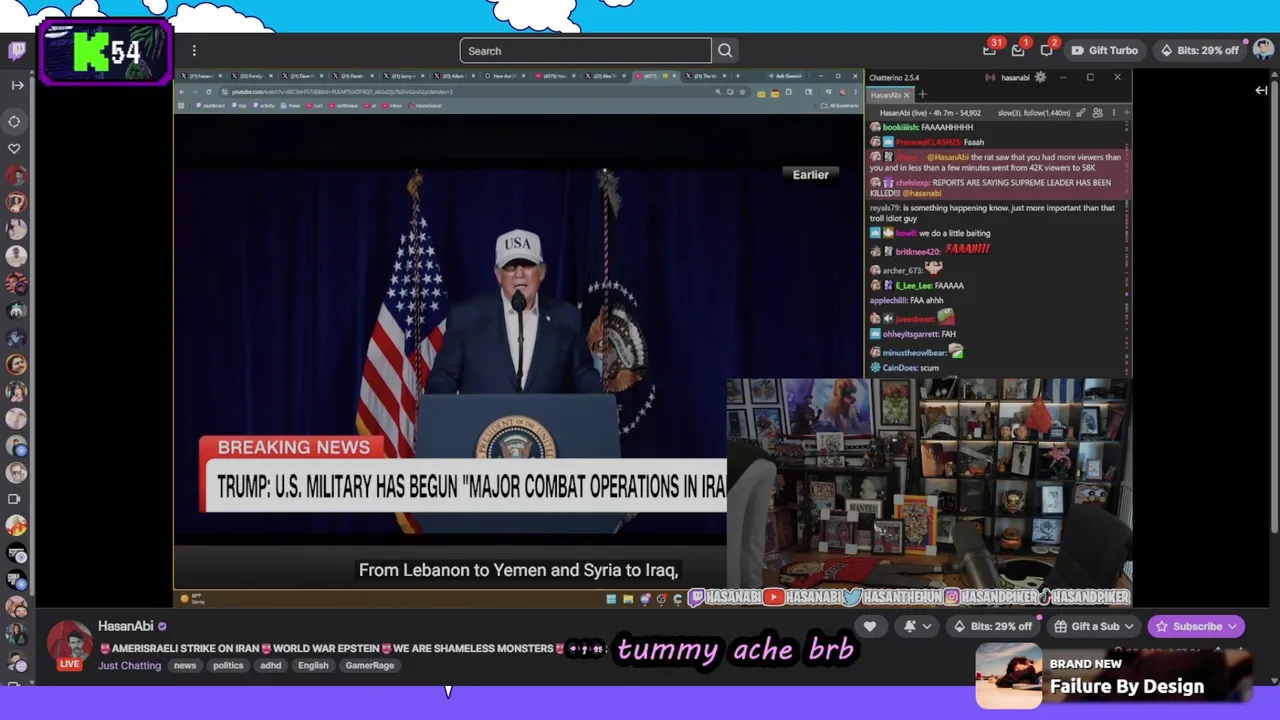The width and height of the screenshot is (1280, 720).
Task: Focus the Twitch Search field
Action: 585,51
